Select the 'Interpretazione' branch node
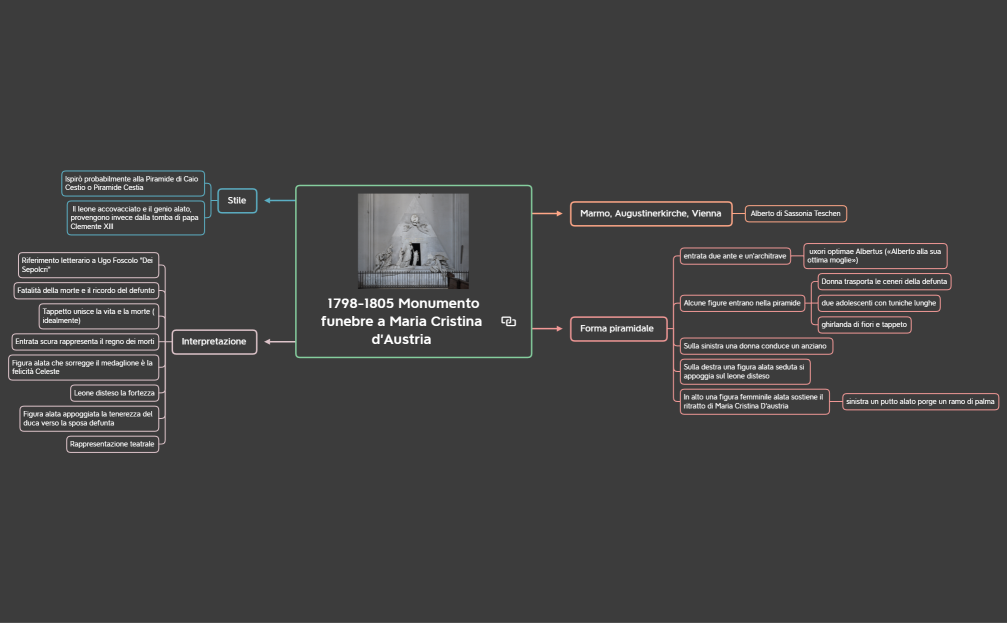This screenshot has width=1007, height=623. point(214,342)
